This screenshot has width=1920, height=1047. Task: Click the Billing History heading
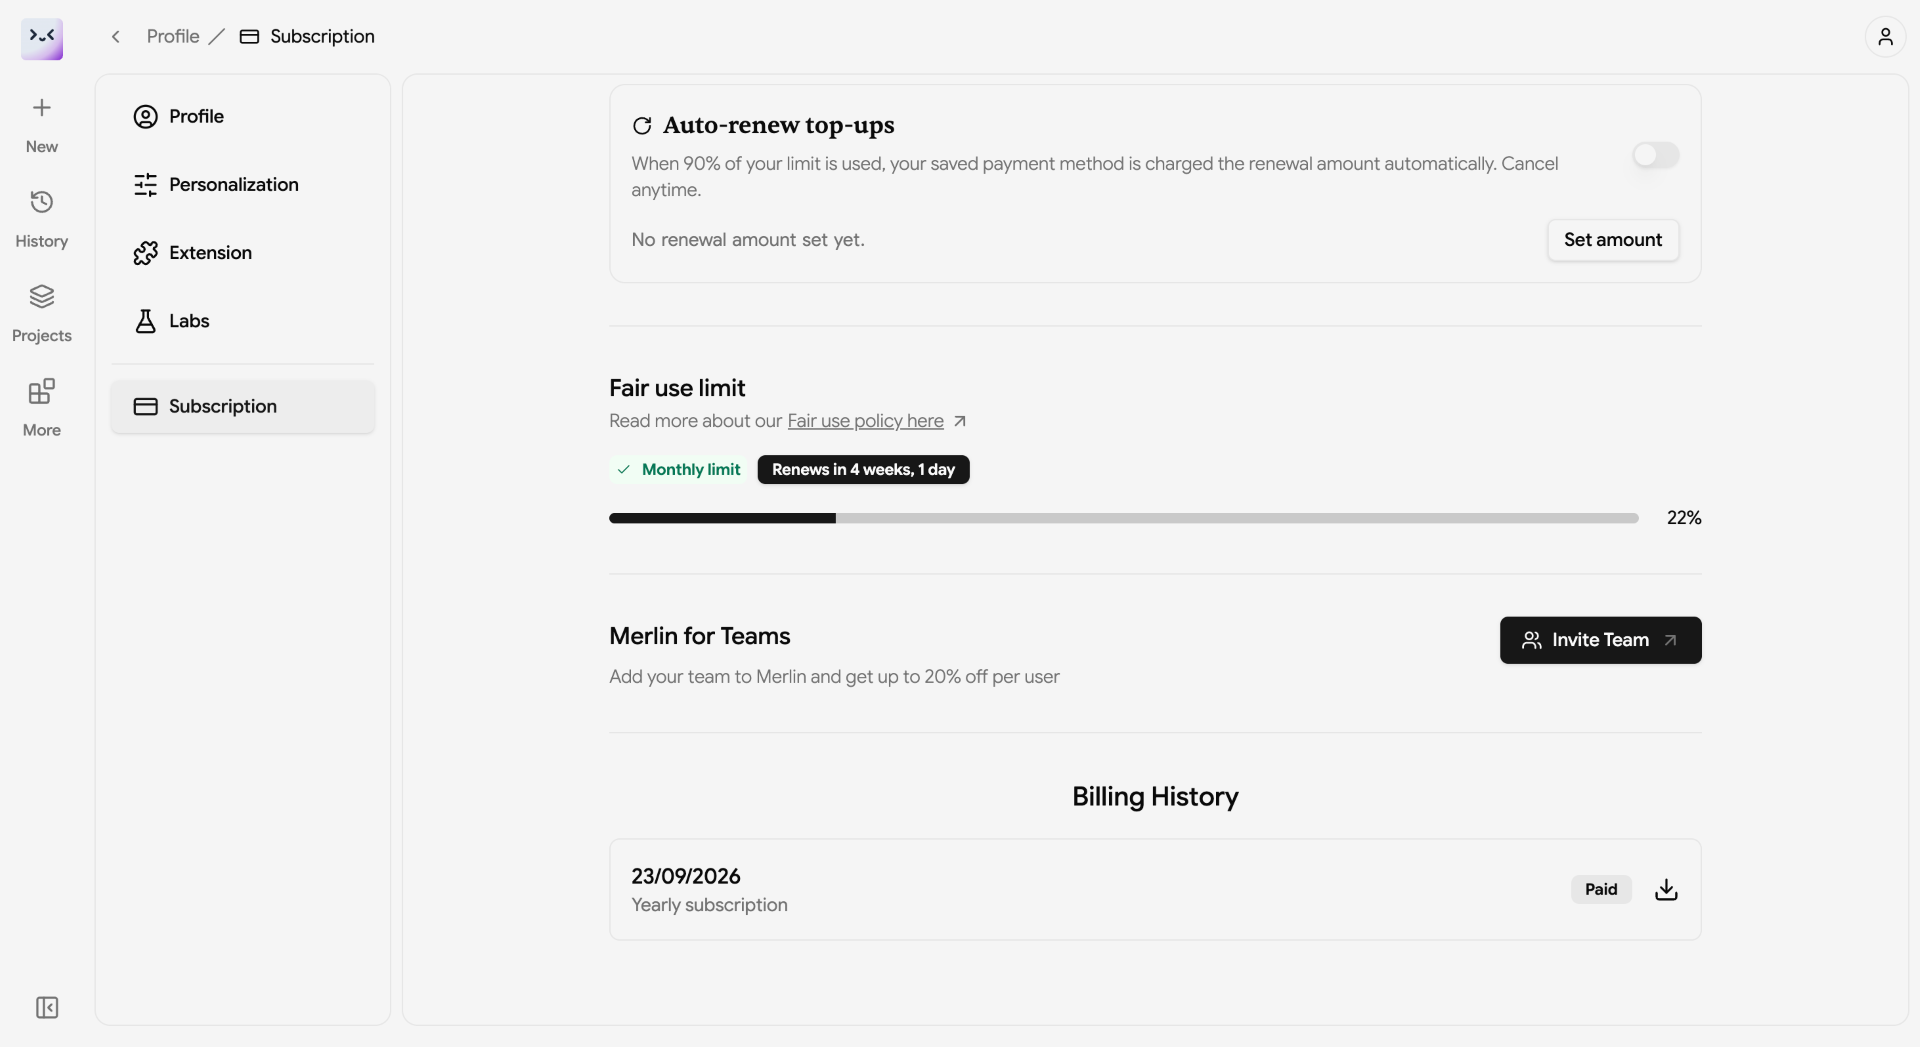tap(1155, 797)
